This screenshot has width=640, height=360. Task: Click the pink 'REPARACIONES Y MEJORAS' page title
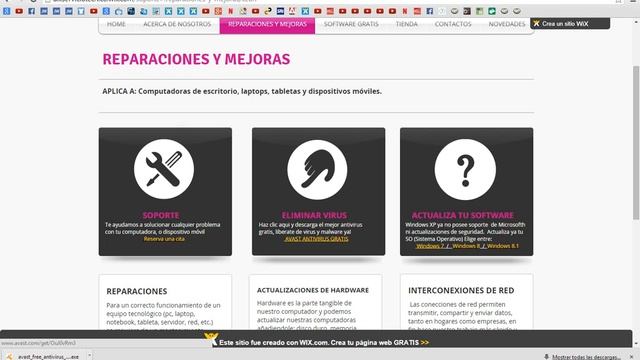tap(196, 59)
